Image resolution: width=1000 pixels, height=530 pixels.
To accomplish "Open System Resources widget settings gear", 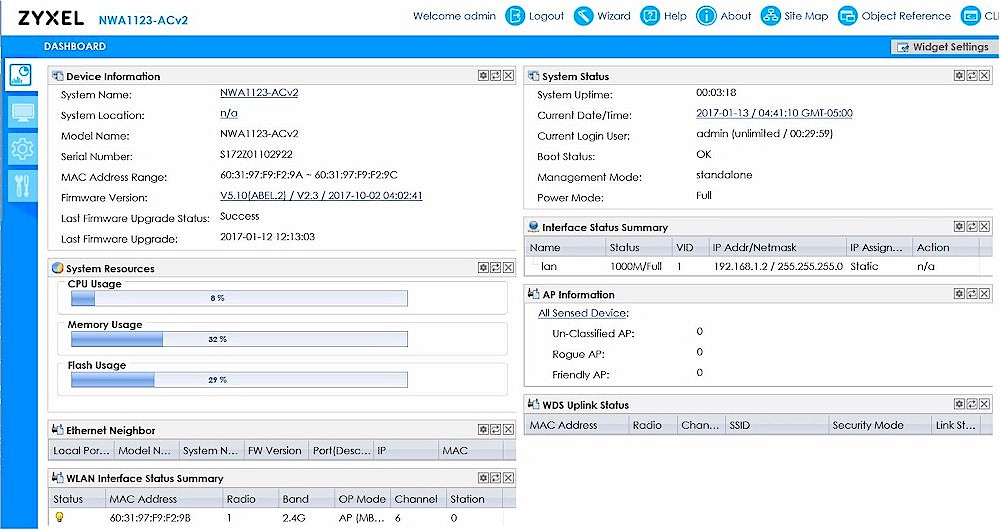I will [483, 267].
